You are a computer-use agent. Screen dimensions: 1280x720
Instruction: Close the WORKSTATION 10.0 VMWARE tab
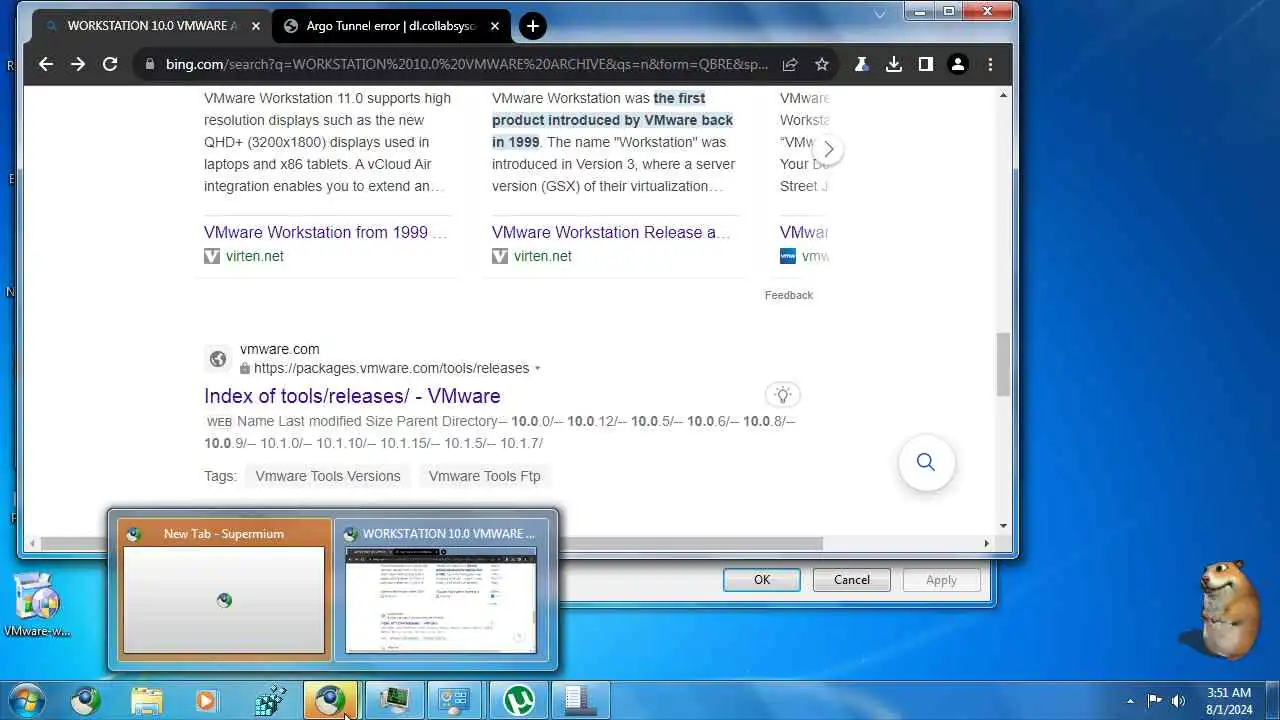255,26
